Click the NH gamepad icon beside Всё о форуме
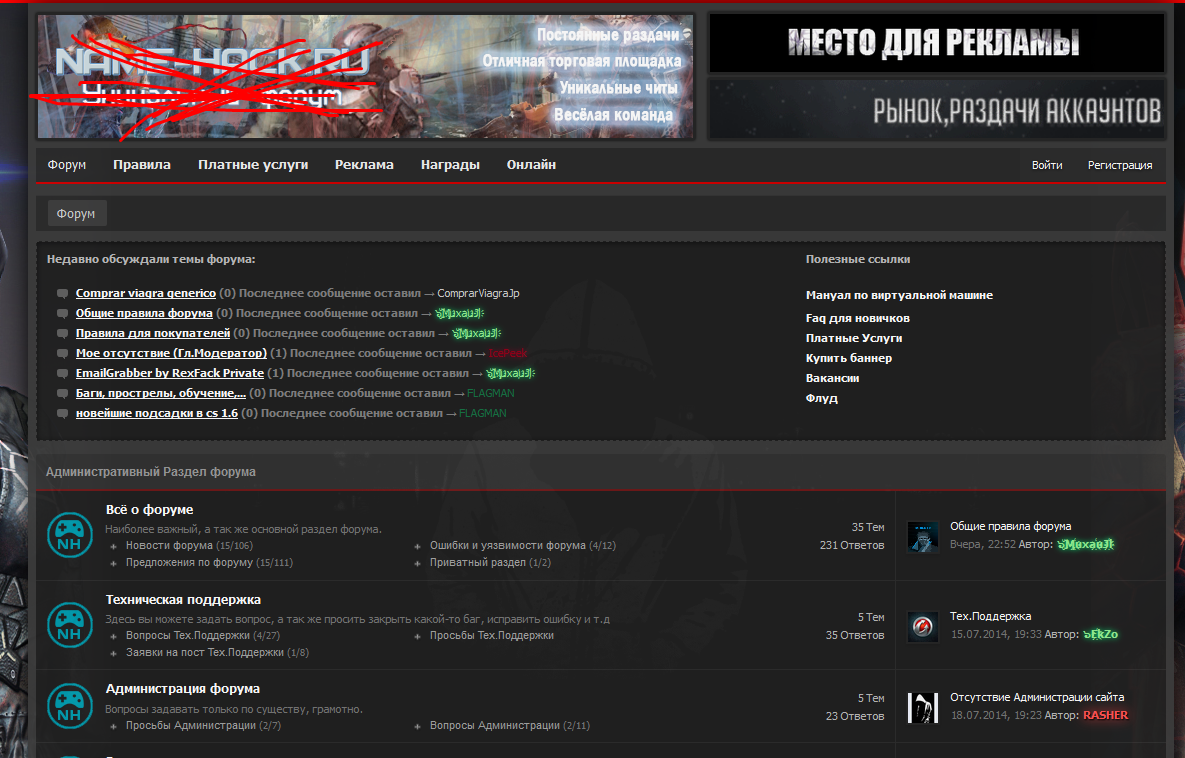 click(70, 535)
